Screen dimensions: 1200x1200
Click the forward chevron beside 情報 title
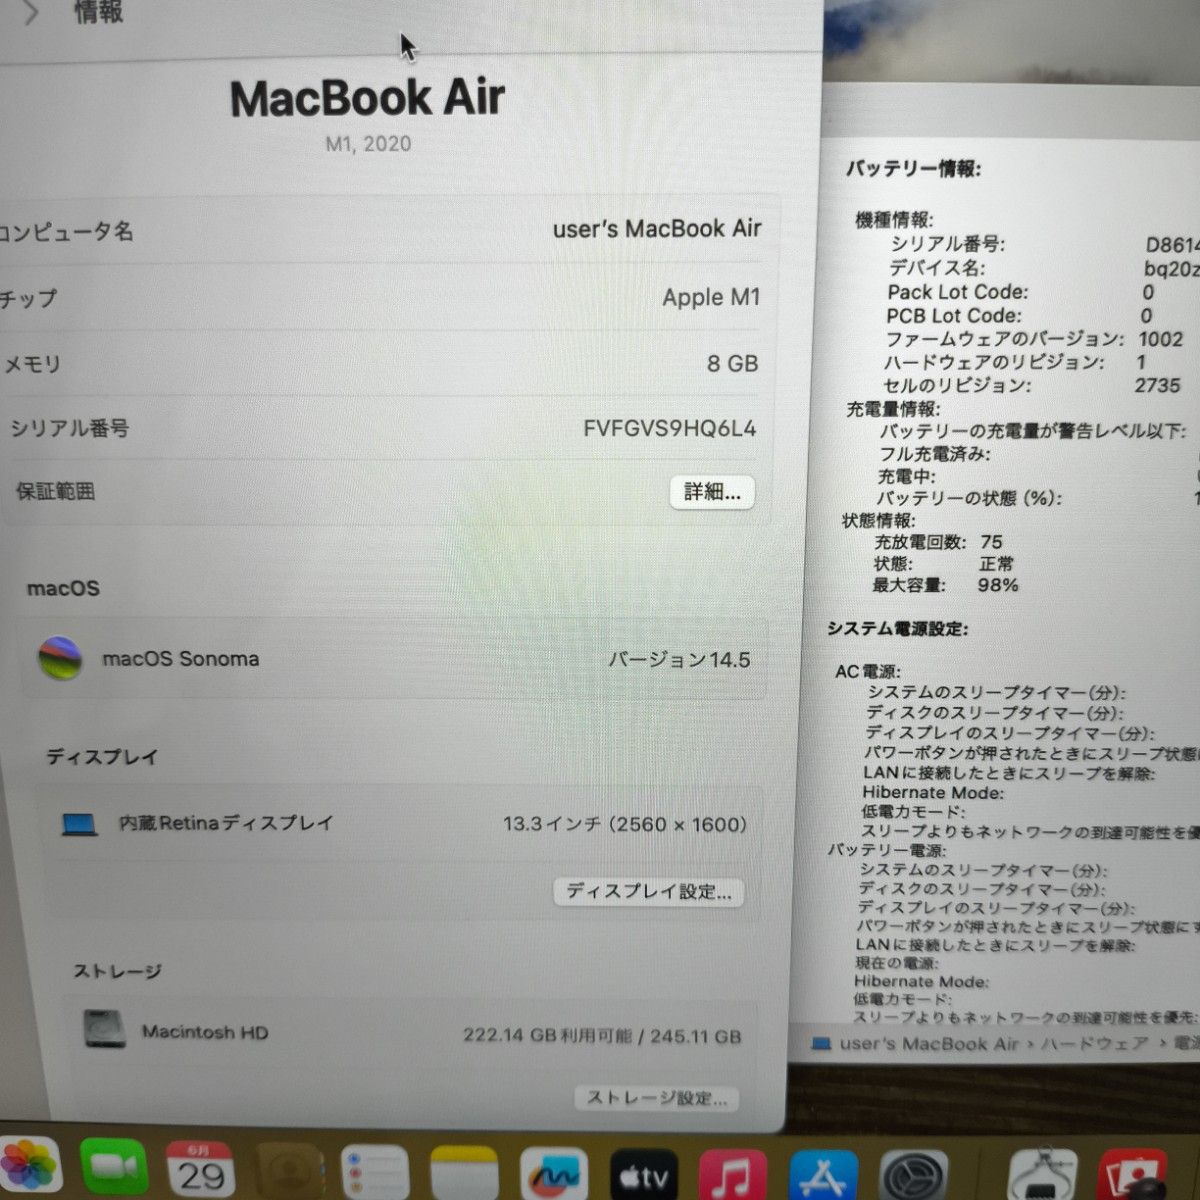pyautogui.click(x=30, y=13)
